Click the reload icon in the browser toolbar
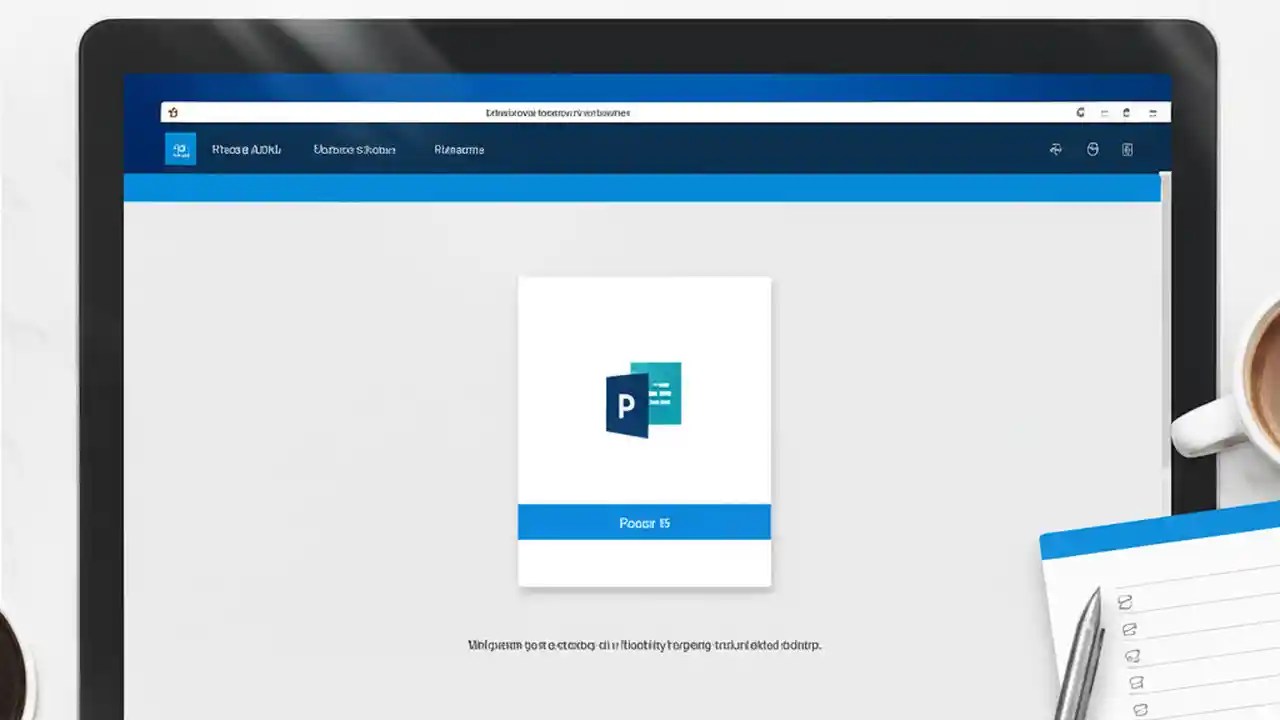 coord(1078,112)
